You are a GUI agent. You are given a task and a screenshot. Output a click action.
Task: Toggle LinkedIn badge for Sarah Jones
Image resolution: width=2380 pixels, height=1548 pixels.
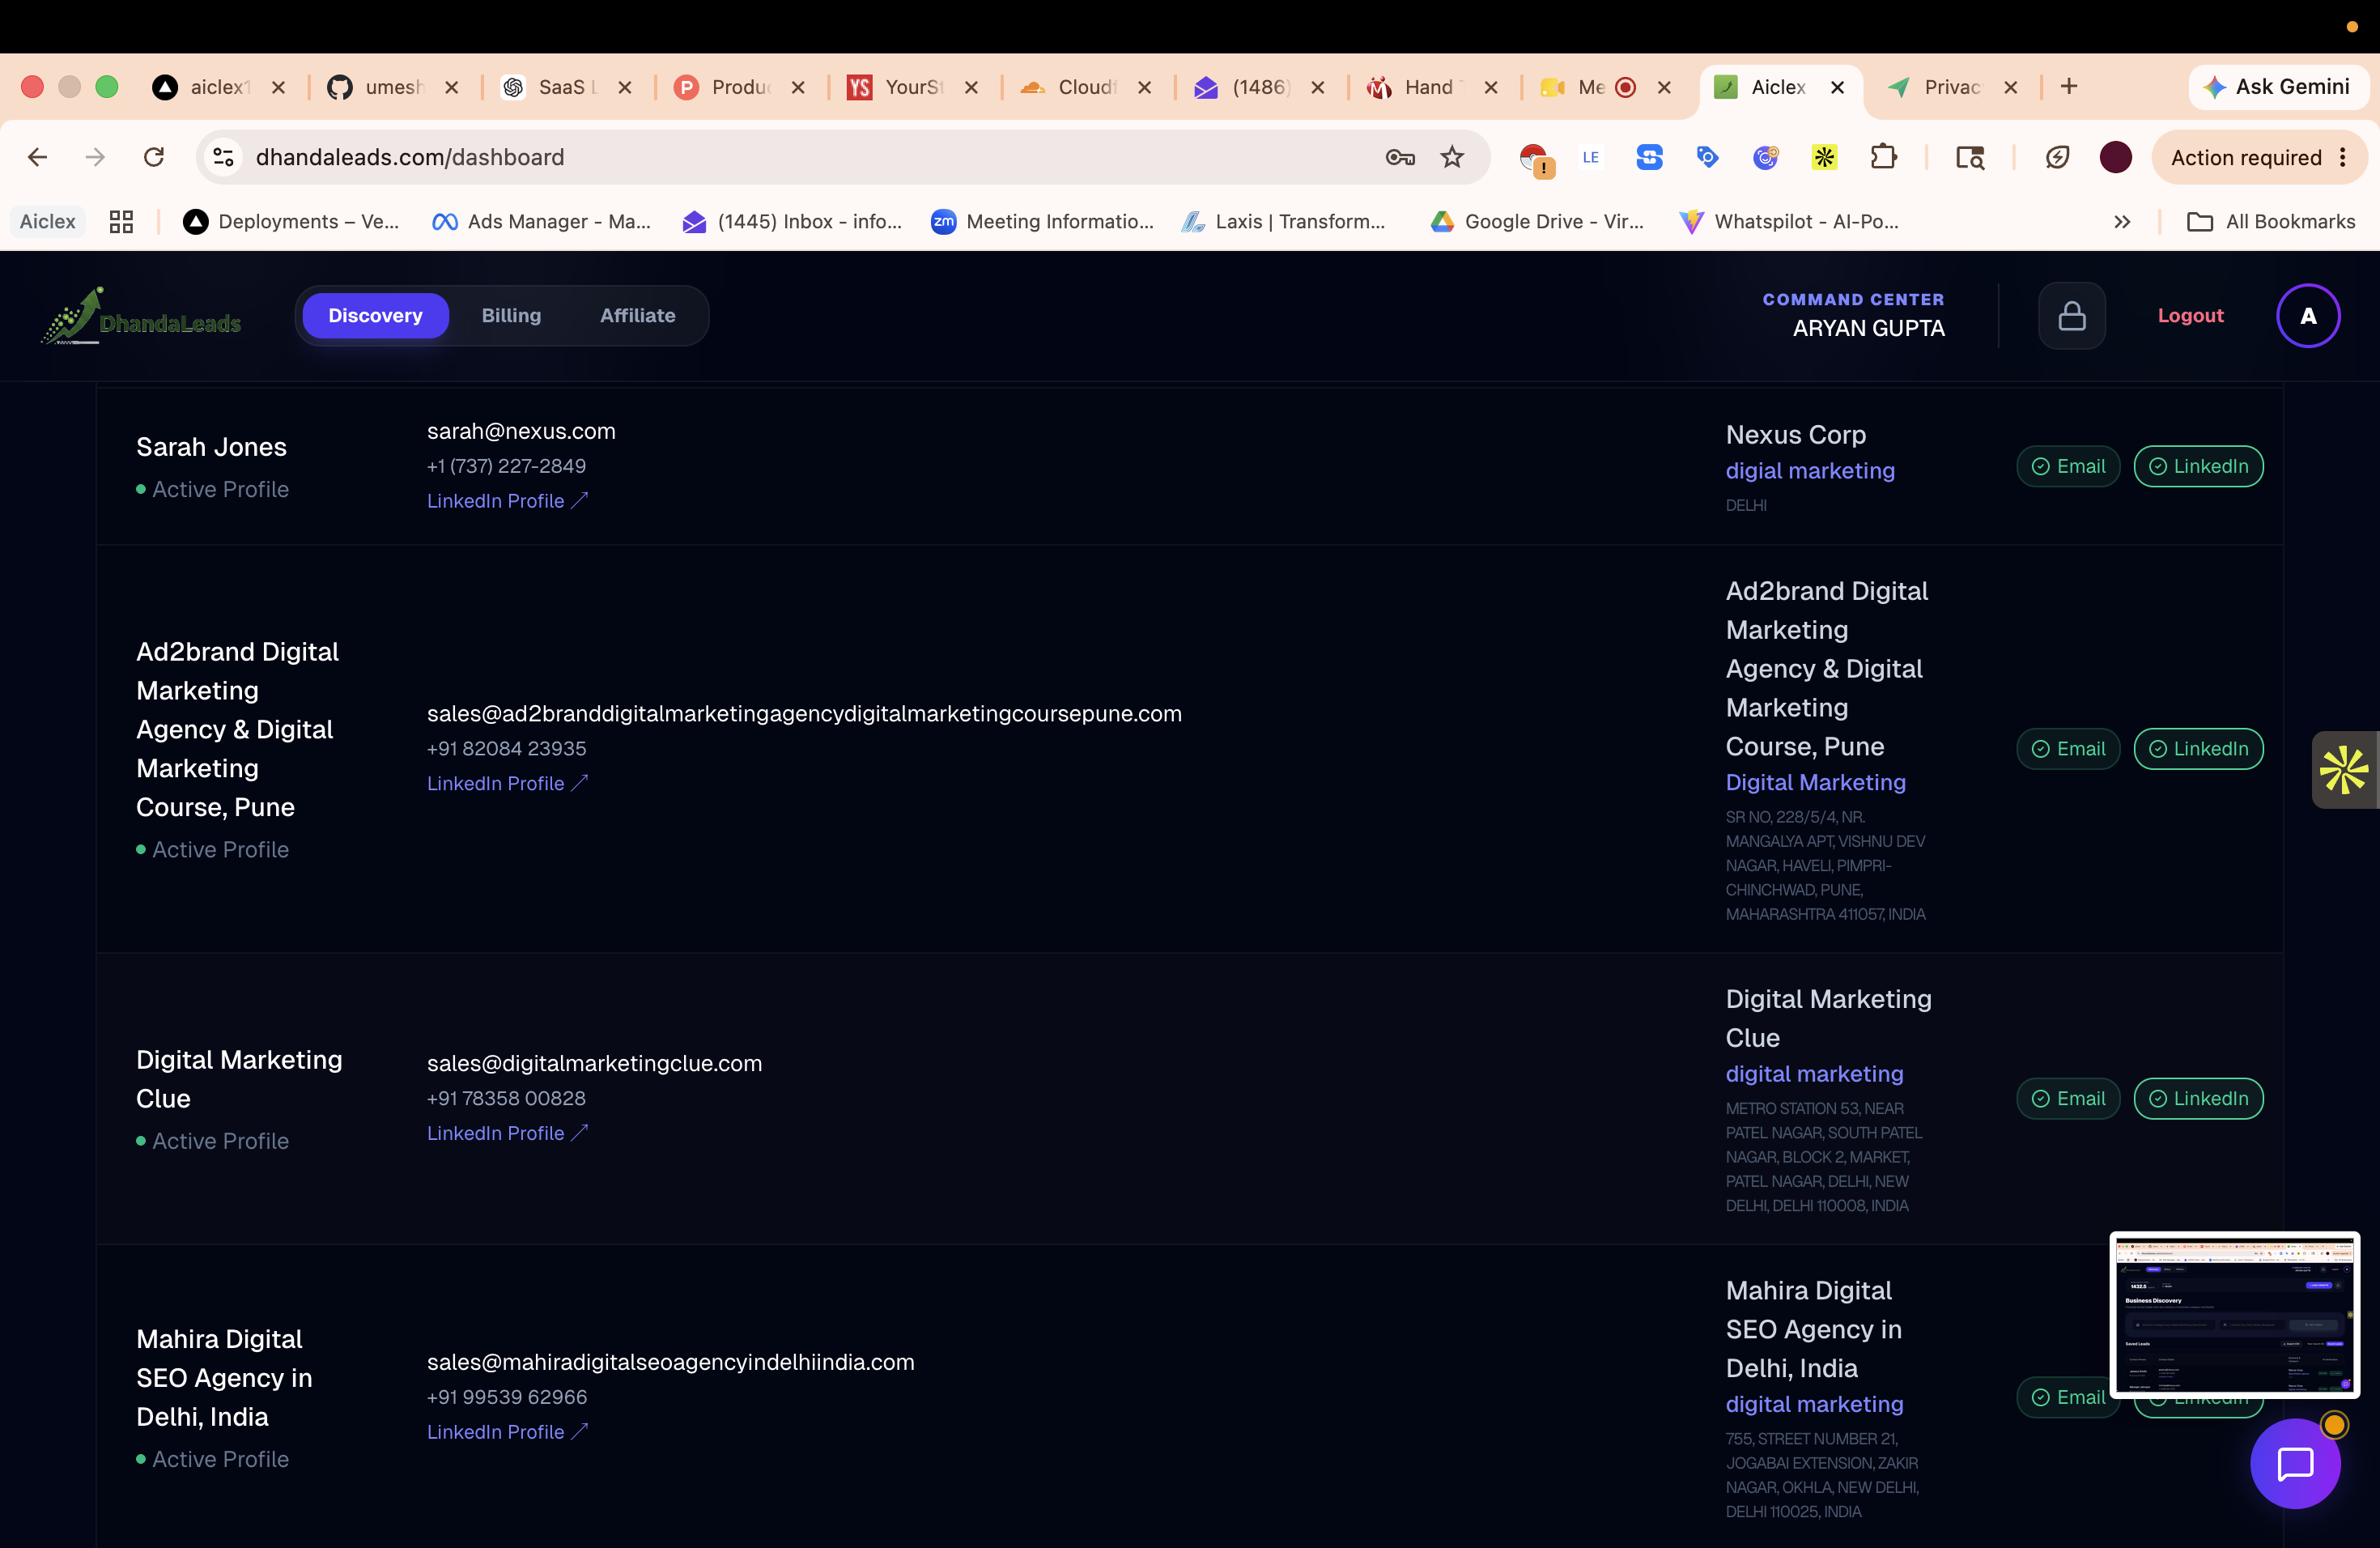point(2198,466)
